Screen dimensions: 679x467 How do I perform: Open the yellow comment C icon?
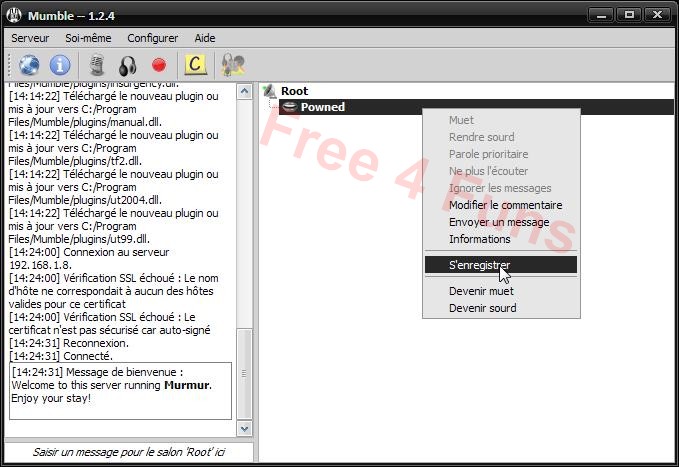195,65
